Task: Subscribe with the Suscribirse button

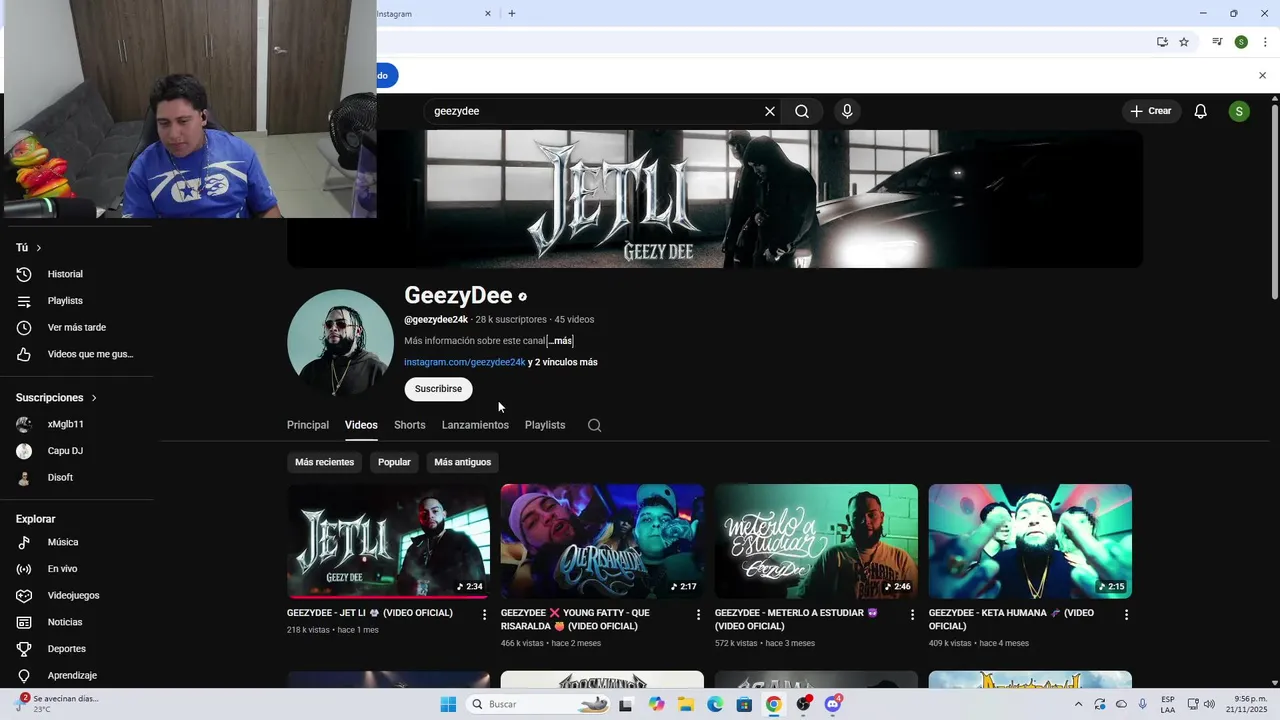Action: coord(438,389)
